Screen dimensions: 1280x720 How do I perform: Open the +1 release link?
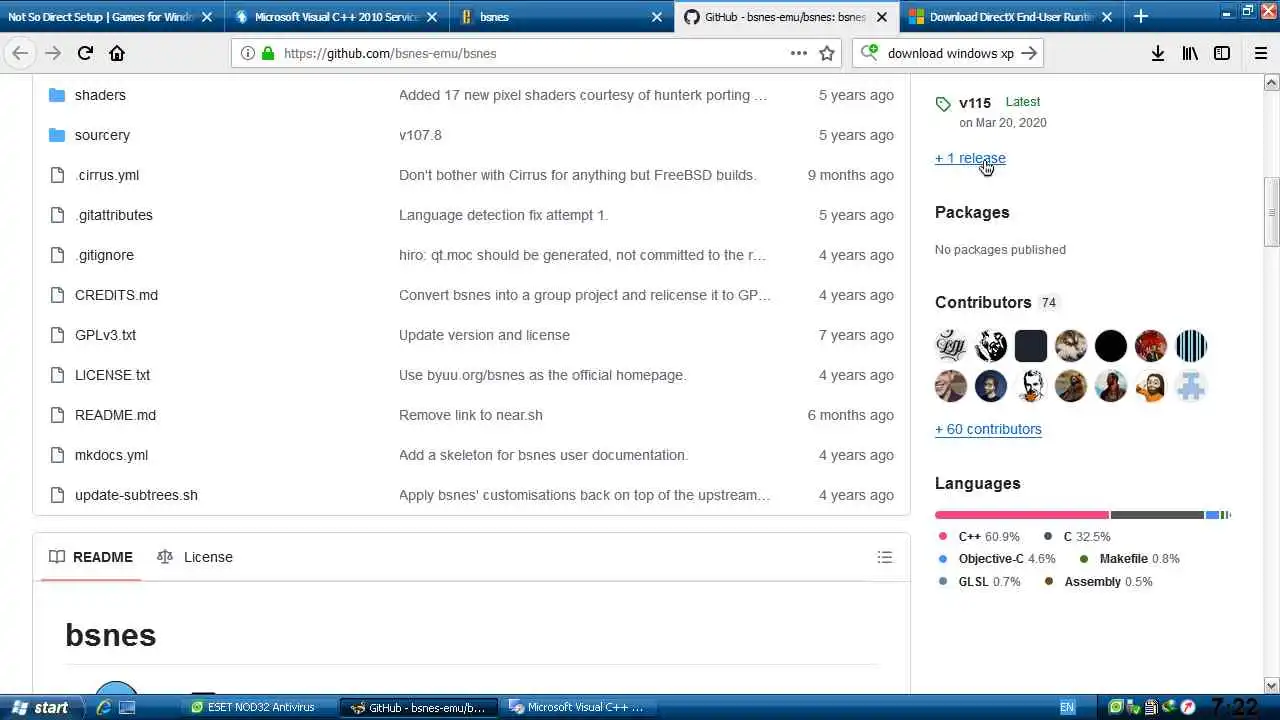pos(970,158)
